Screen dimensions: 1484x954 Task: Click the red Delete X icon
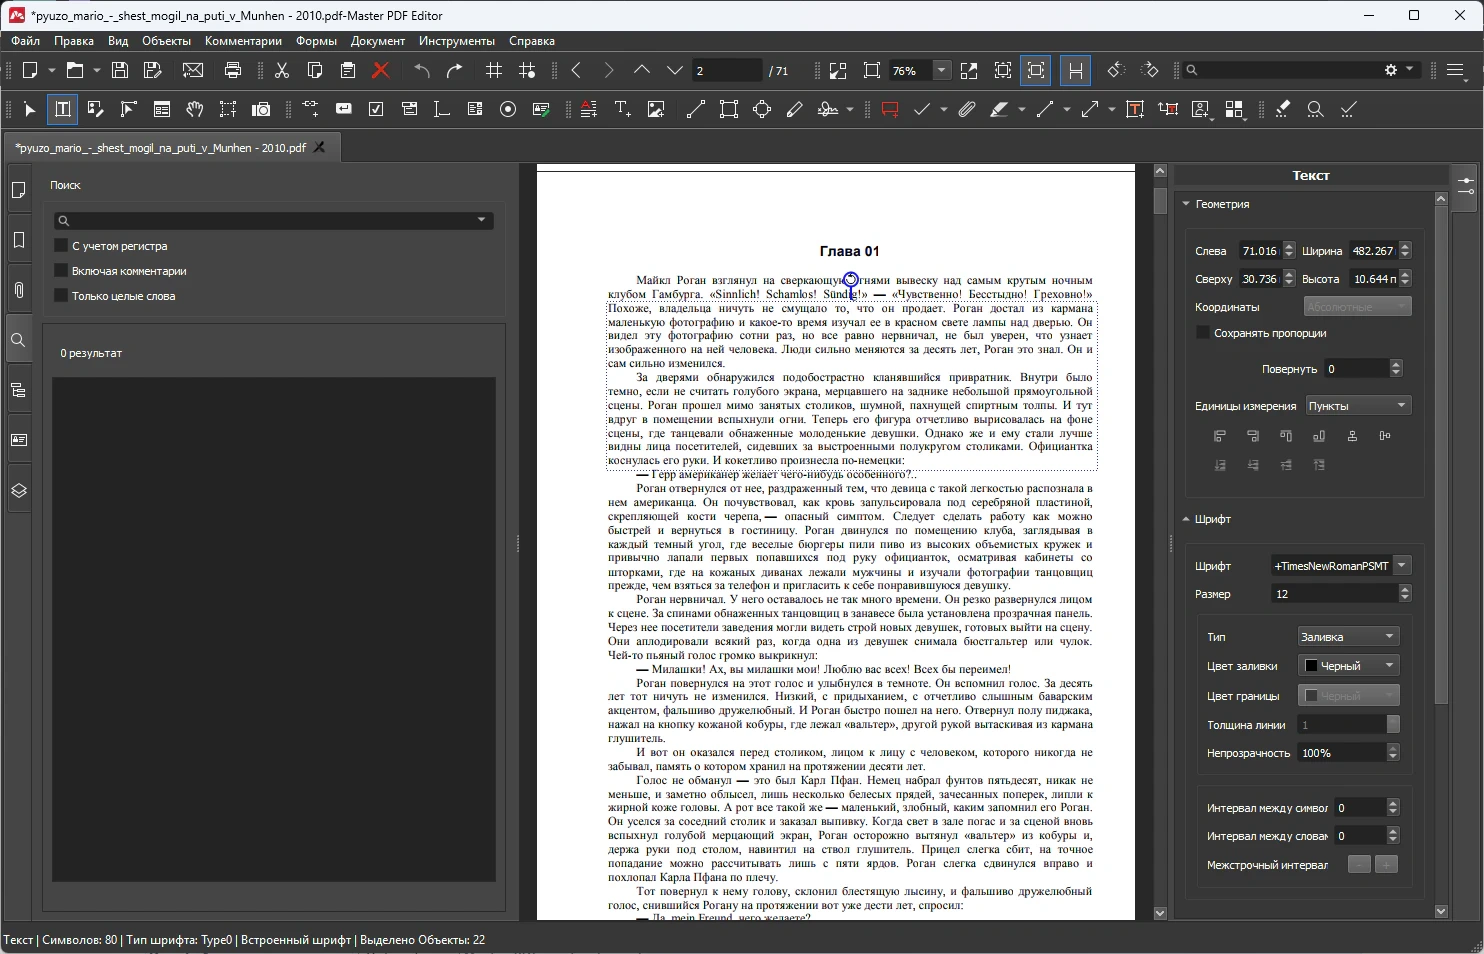(380, 70)
